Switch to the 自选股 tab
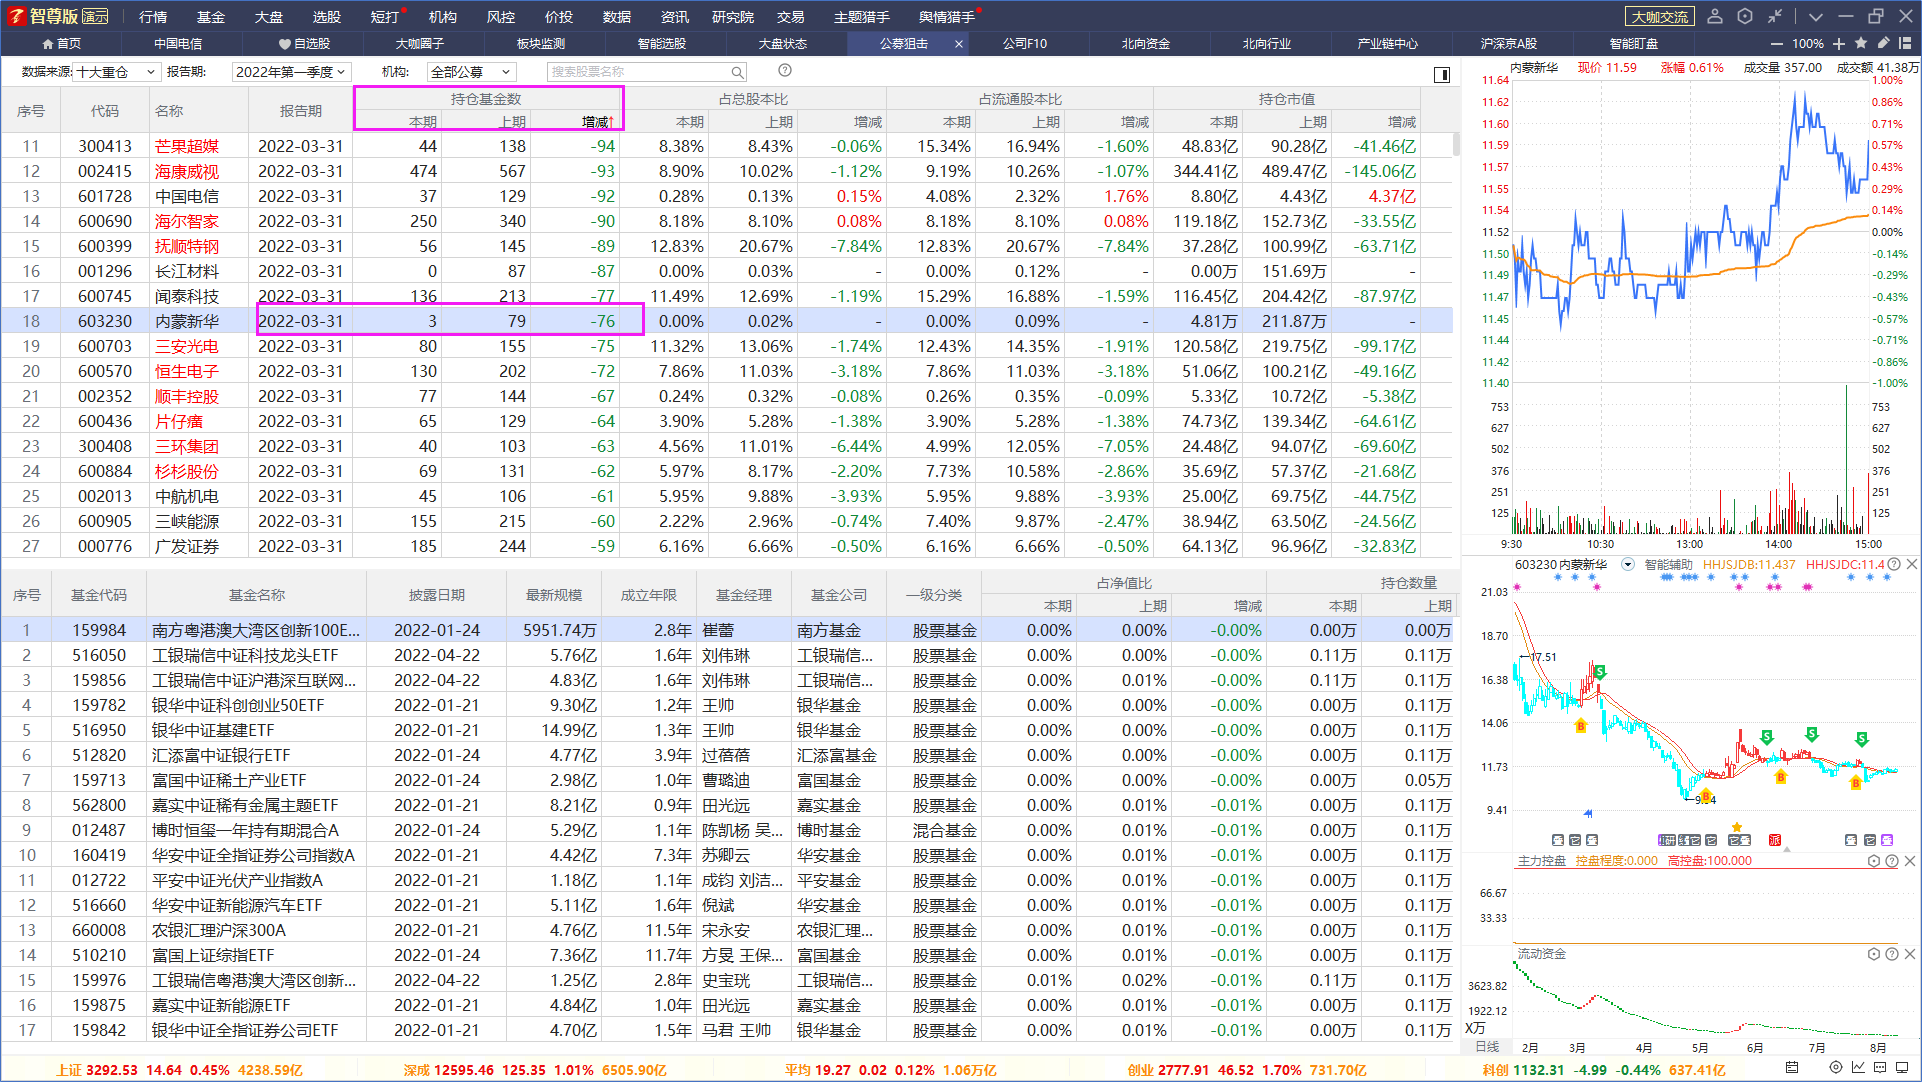The image size is (1922, 1082). pos(305,44)
